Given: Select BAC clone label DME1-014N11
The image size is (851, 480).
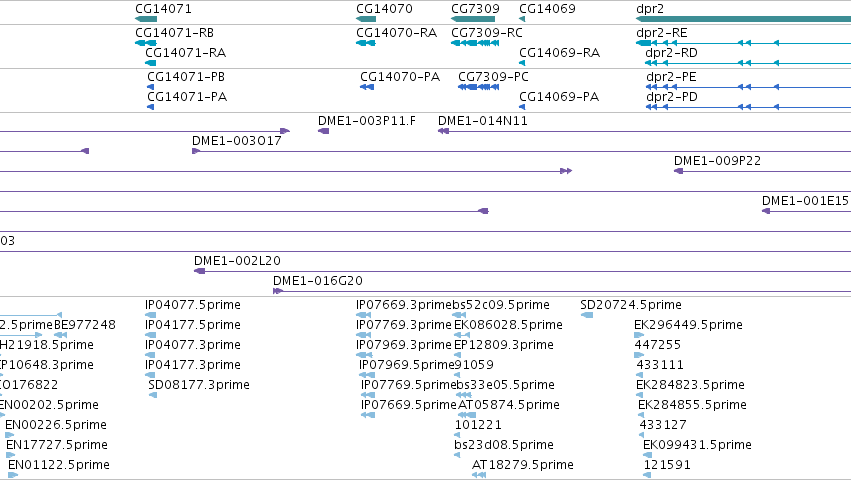Looking at the screenshot, I should pyautogui.click(x=482, y=121).
